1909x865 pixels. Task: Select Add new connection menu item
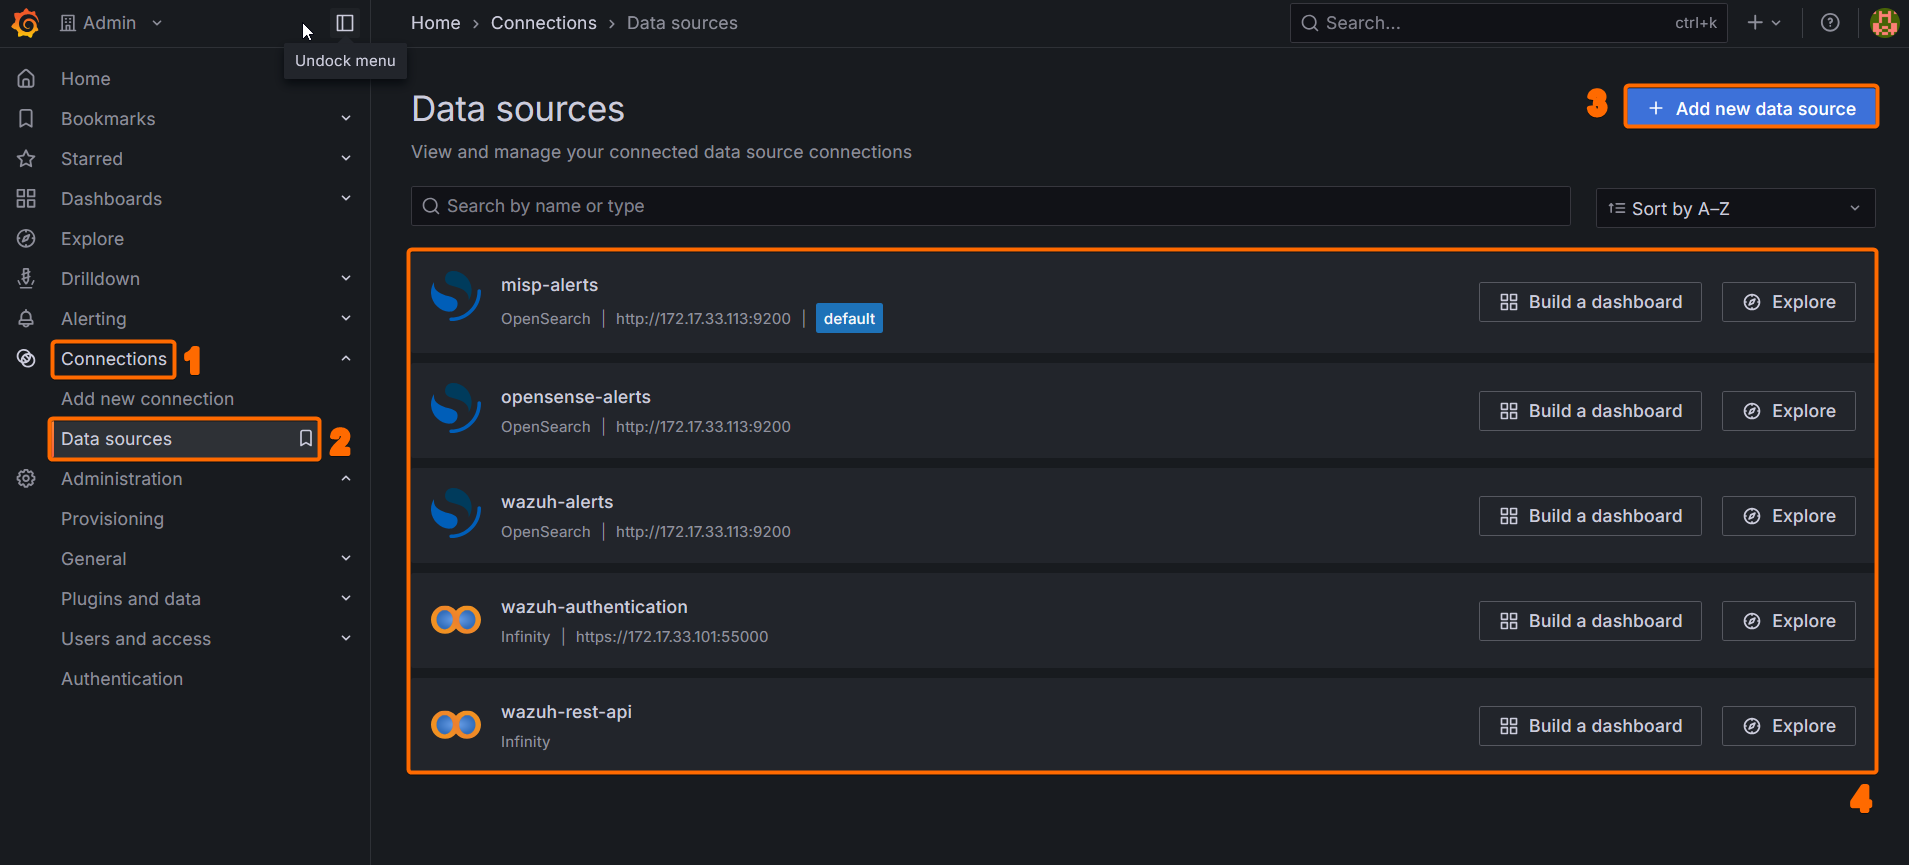(147, 398)
